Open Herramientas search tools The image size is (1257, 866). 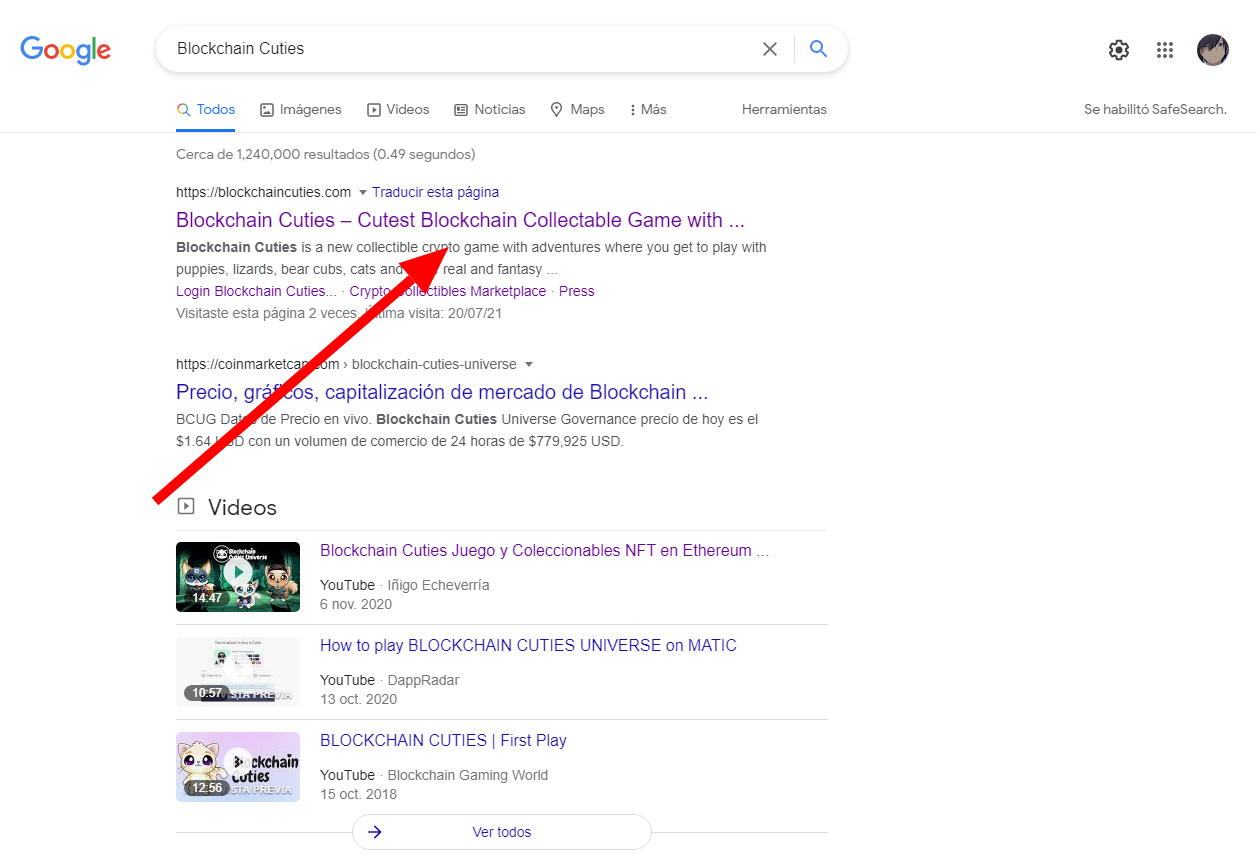[784, 110]
